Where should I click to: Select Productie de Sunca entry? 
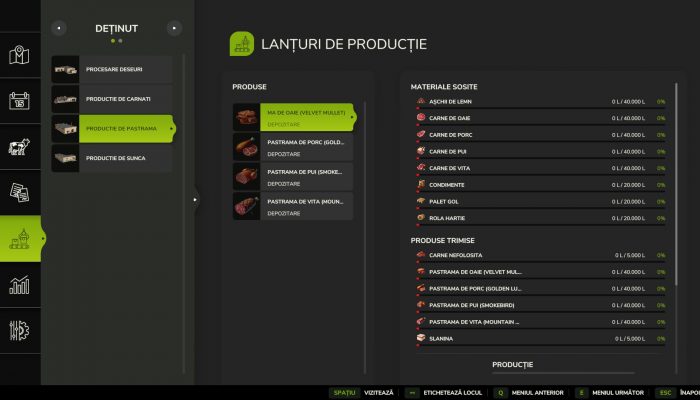pos(112,158)
